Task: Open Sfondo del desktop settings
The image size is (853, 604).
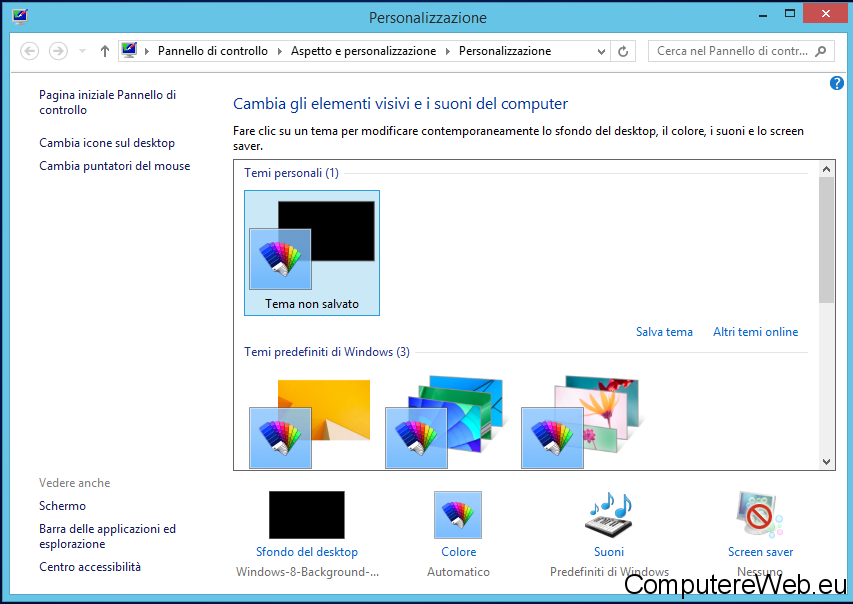Action: point(307,552)
